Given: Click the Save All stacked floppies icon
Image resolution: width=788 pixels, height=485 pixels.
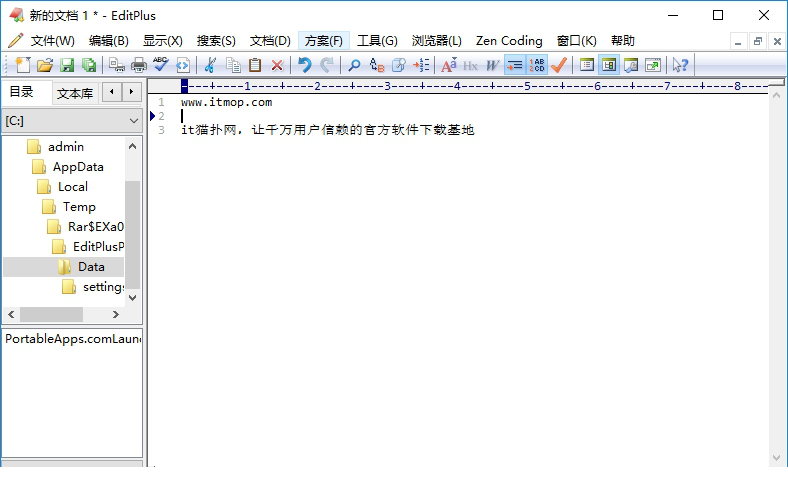Looking at the screenshot, I should 89,65.
